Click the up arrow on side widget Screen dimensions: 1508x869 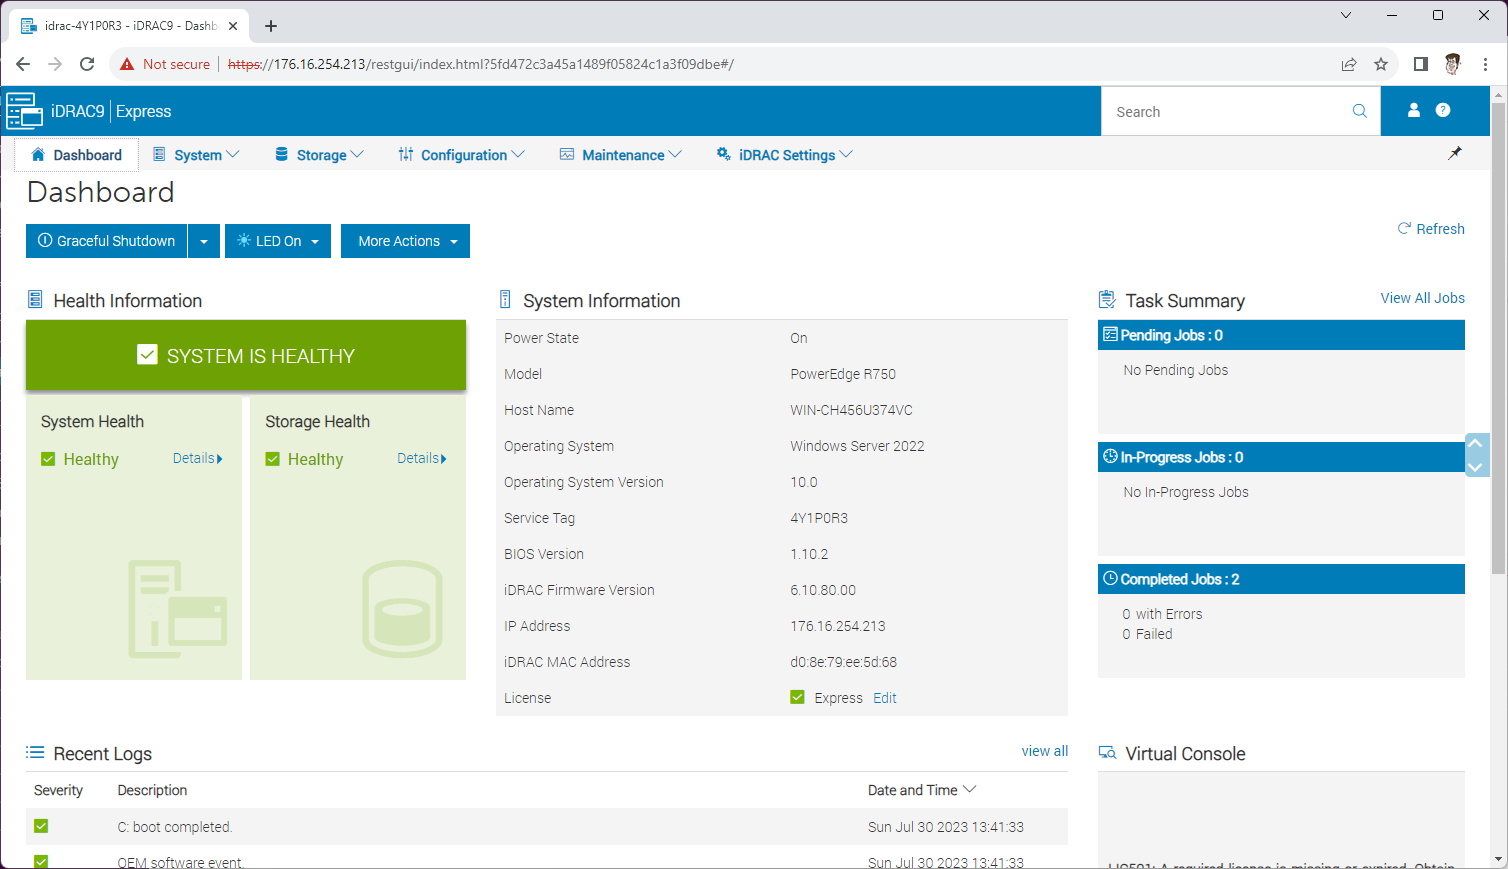(1476, 444)
